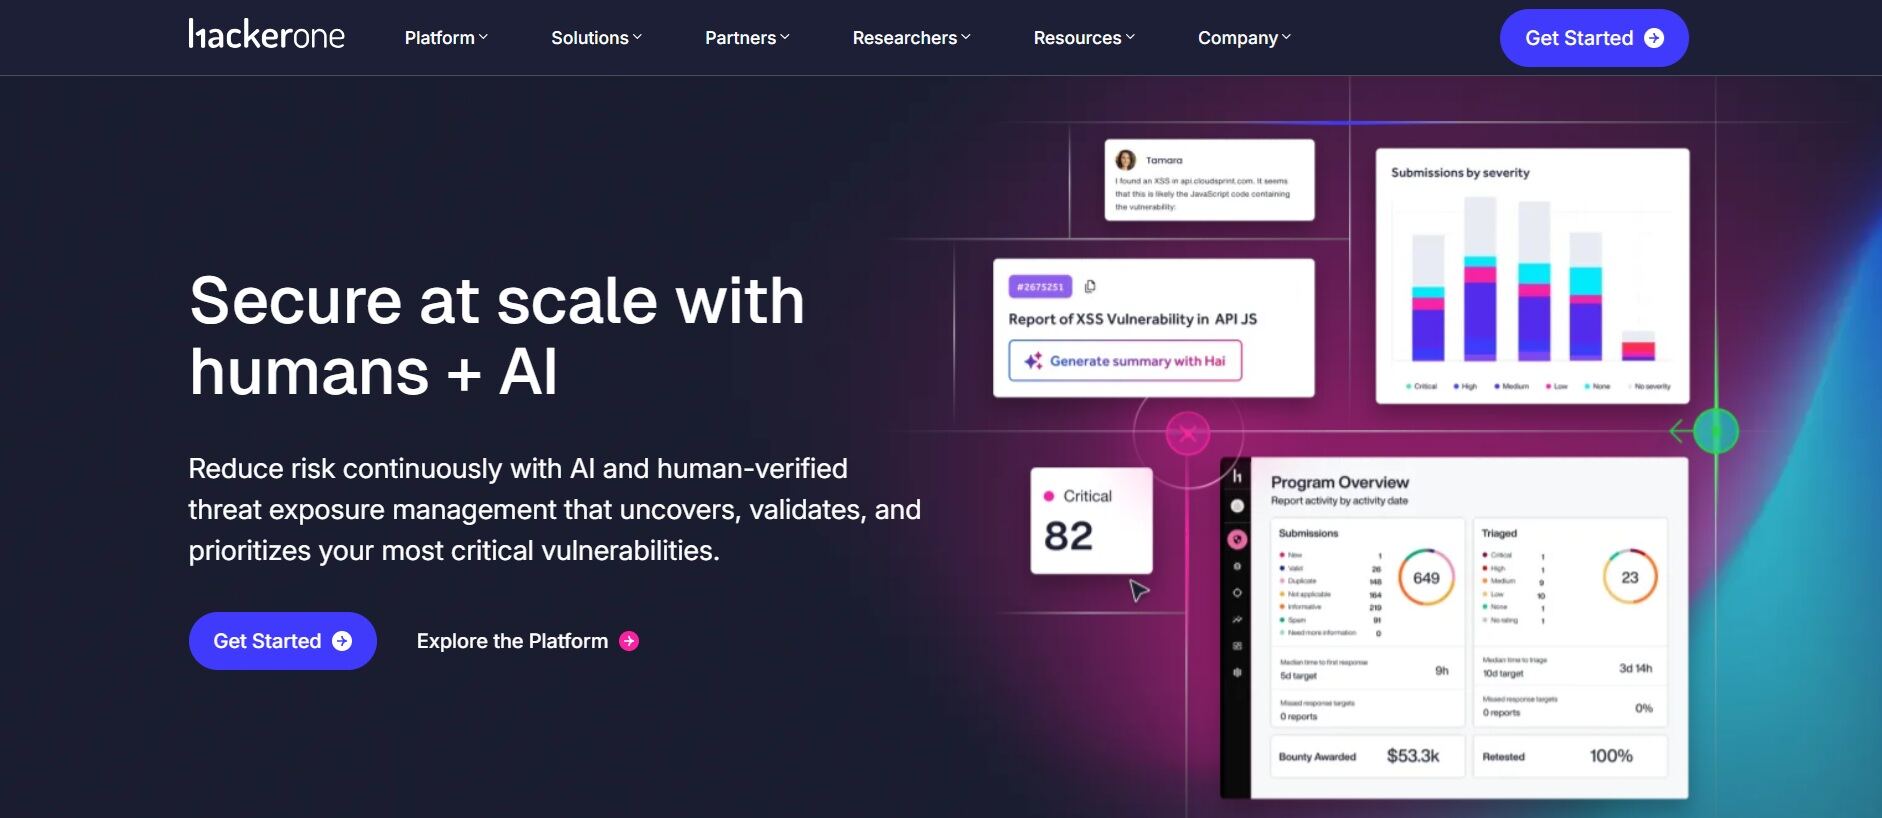Click the Retested 100% value

click(1611, 756)
